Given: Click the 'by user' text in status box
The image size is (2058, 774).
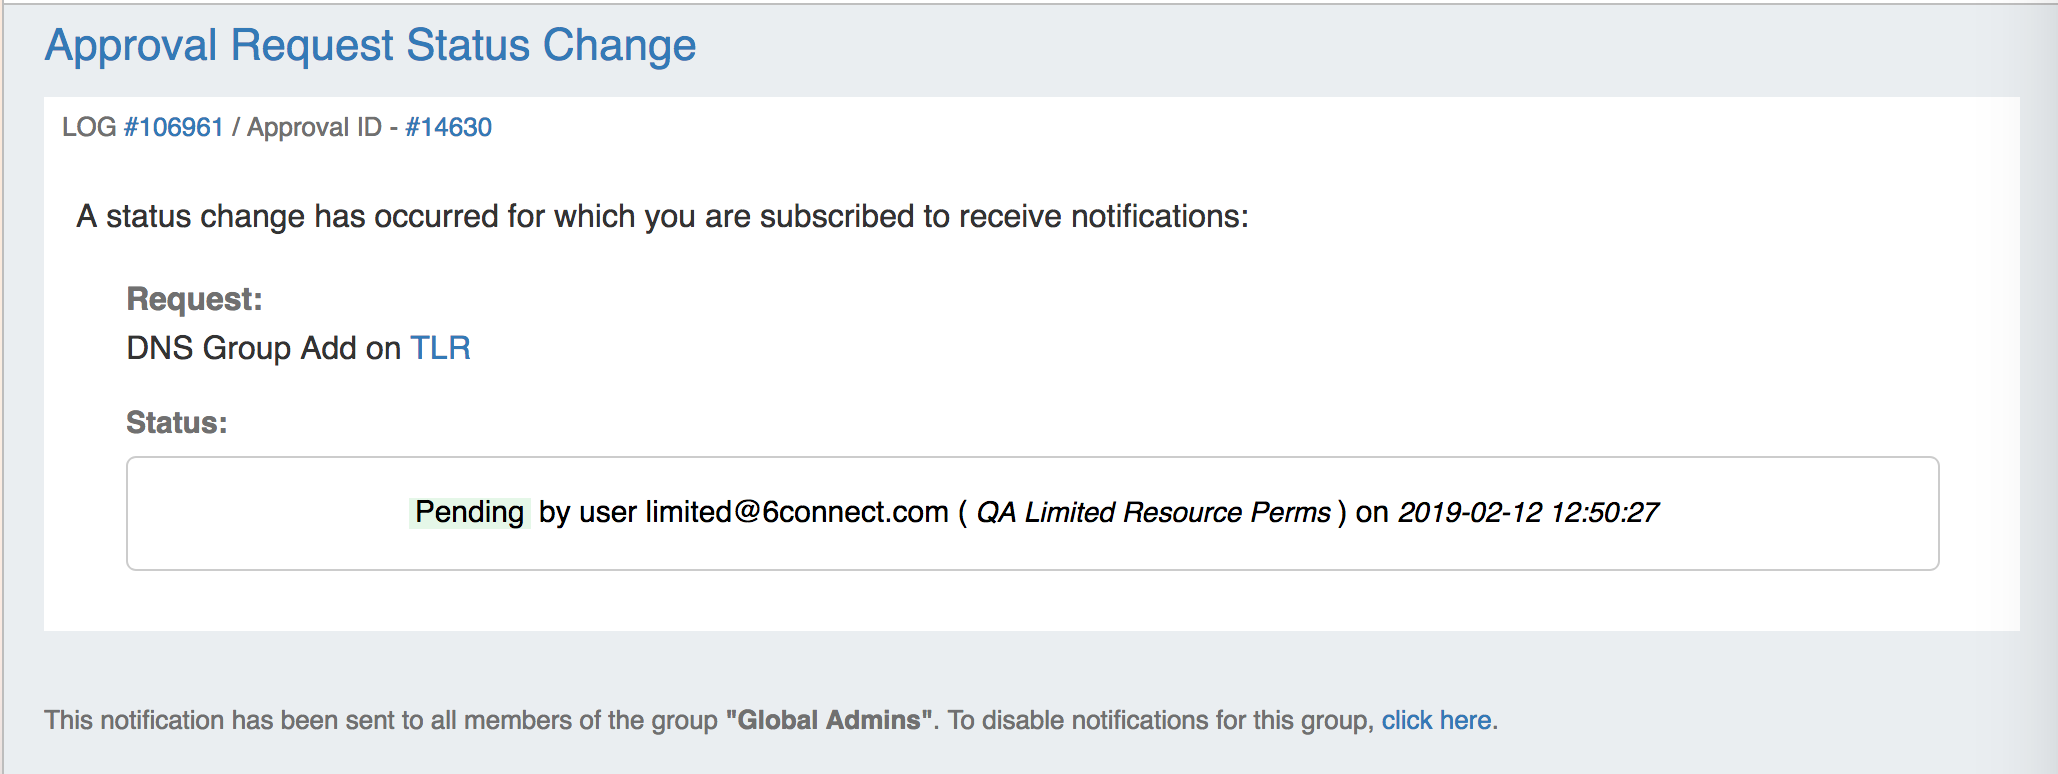Looking at the screenshot, I should point(587,512).
